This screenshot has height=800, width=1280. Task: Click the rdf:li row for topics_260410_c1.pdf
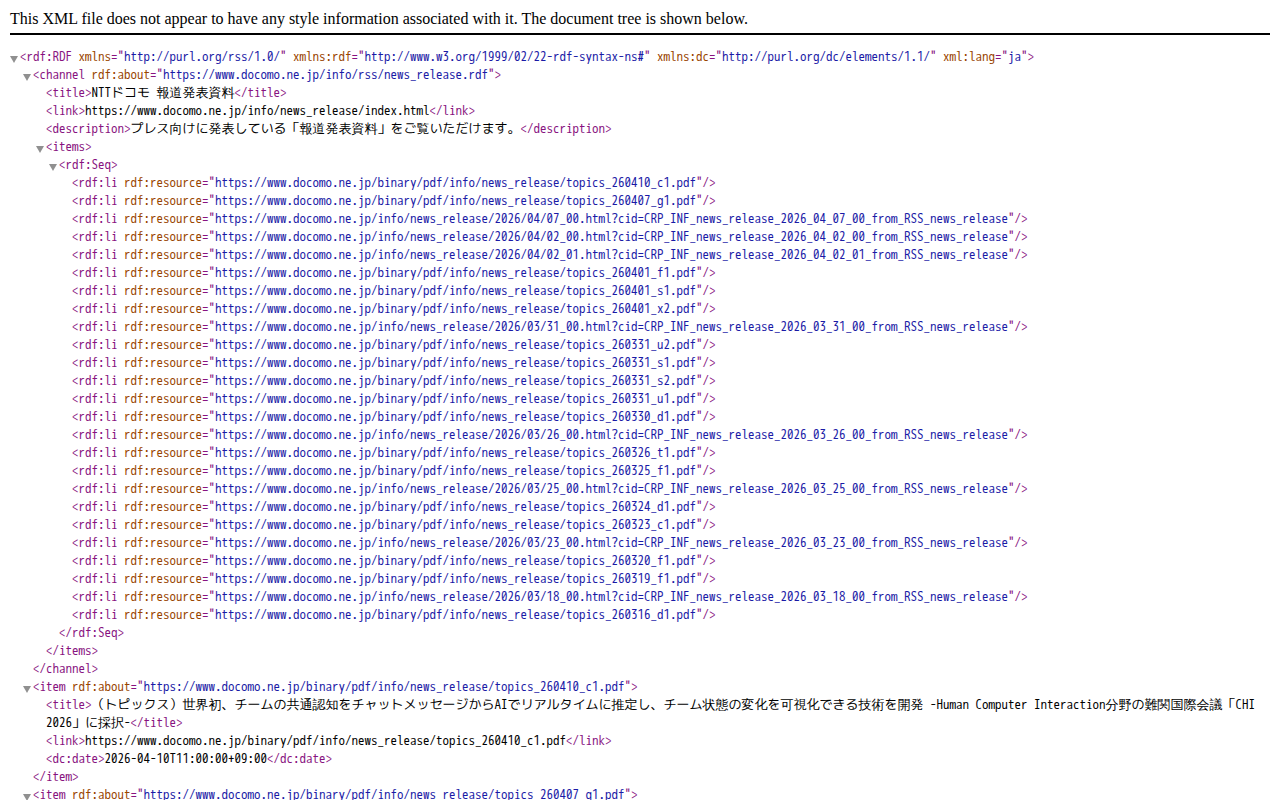click(x=394, y=183)
